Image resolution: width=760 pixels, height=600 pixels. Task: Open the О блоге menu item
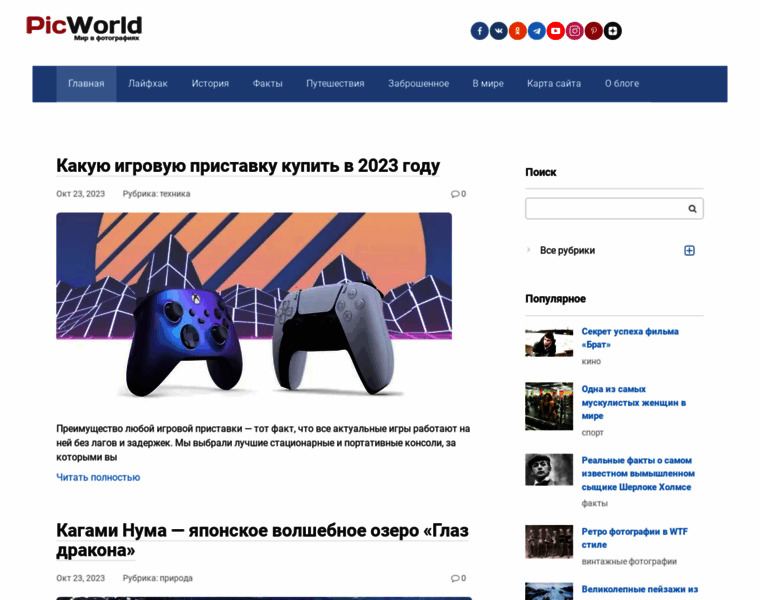coord(622,83)
